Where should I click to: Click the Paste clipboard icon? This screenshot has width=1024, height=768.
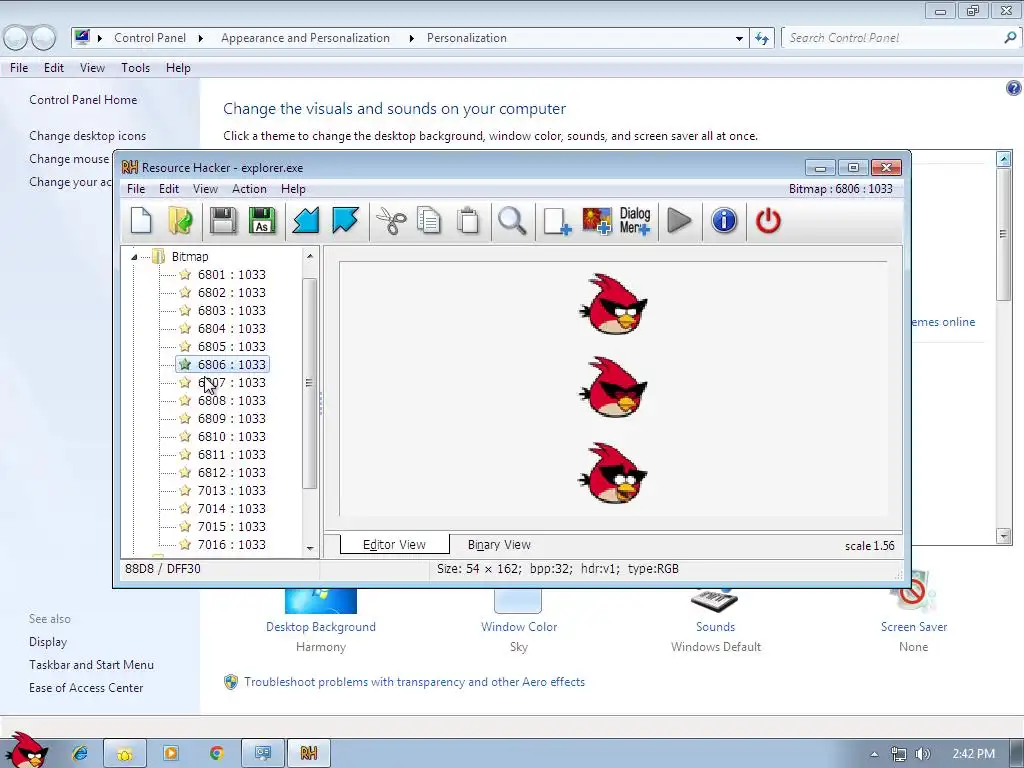coord(468,221)
